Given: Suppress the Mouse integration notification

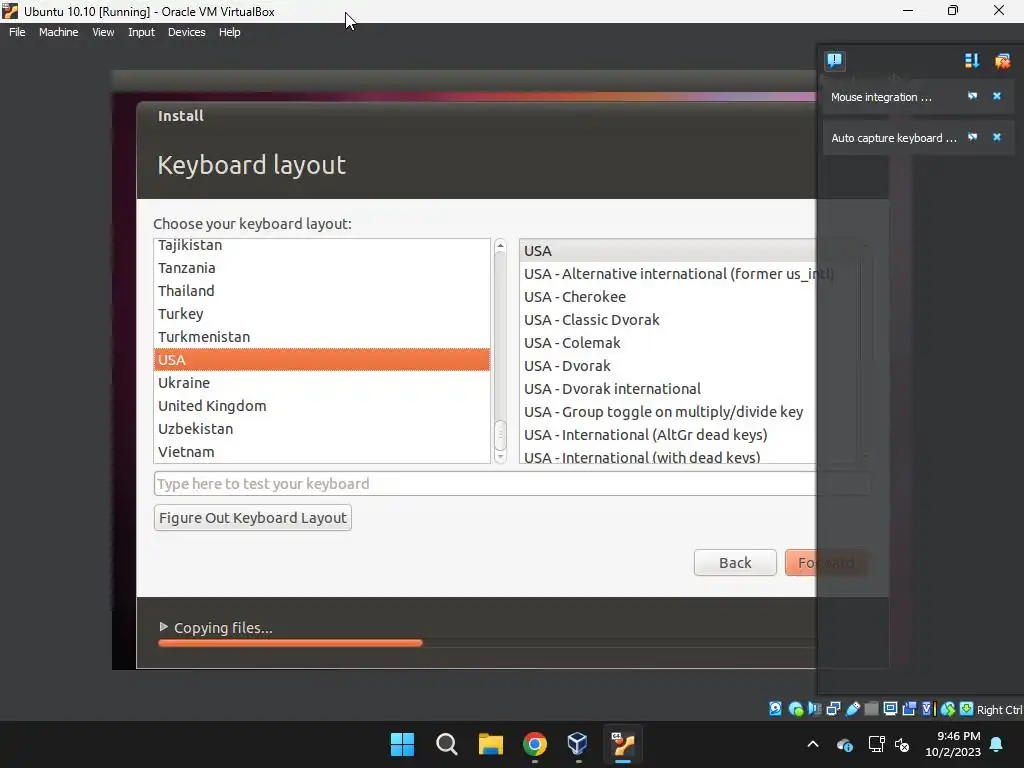Looking at the screenshot, I should click(972, 96).
